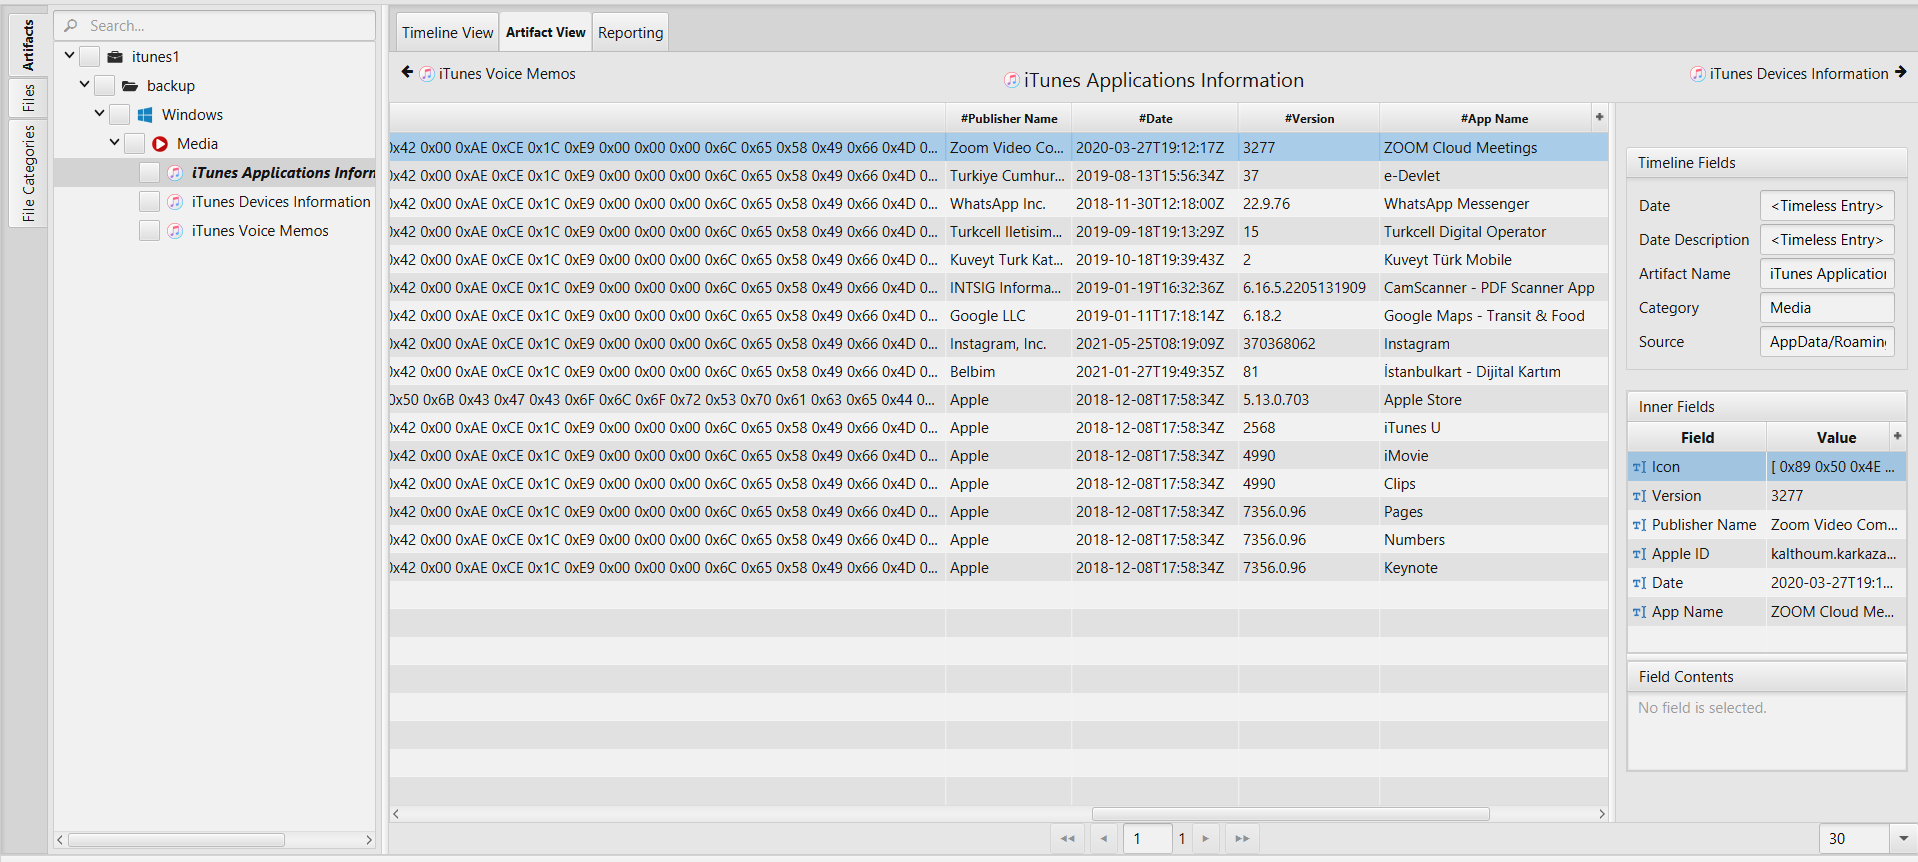Check the Media checkbox
The width and height of the screenshot is (1918, 862).
[x=134, y=144]
